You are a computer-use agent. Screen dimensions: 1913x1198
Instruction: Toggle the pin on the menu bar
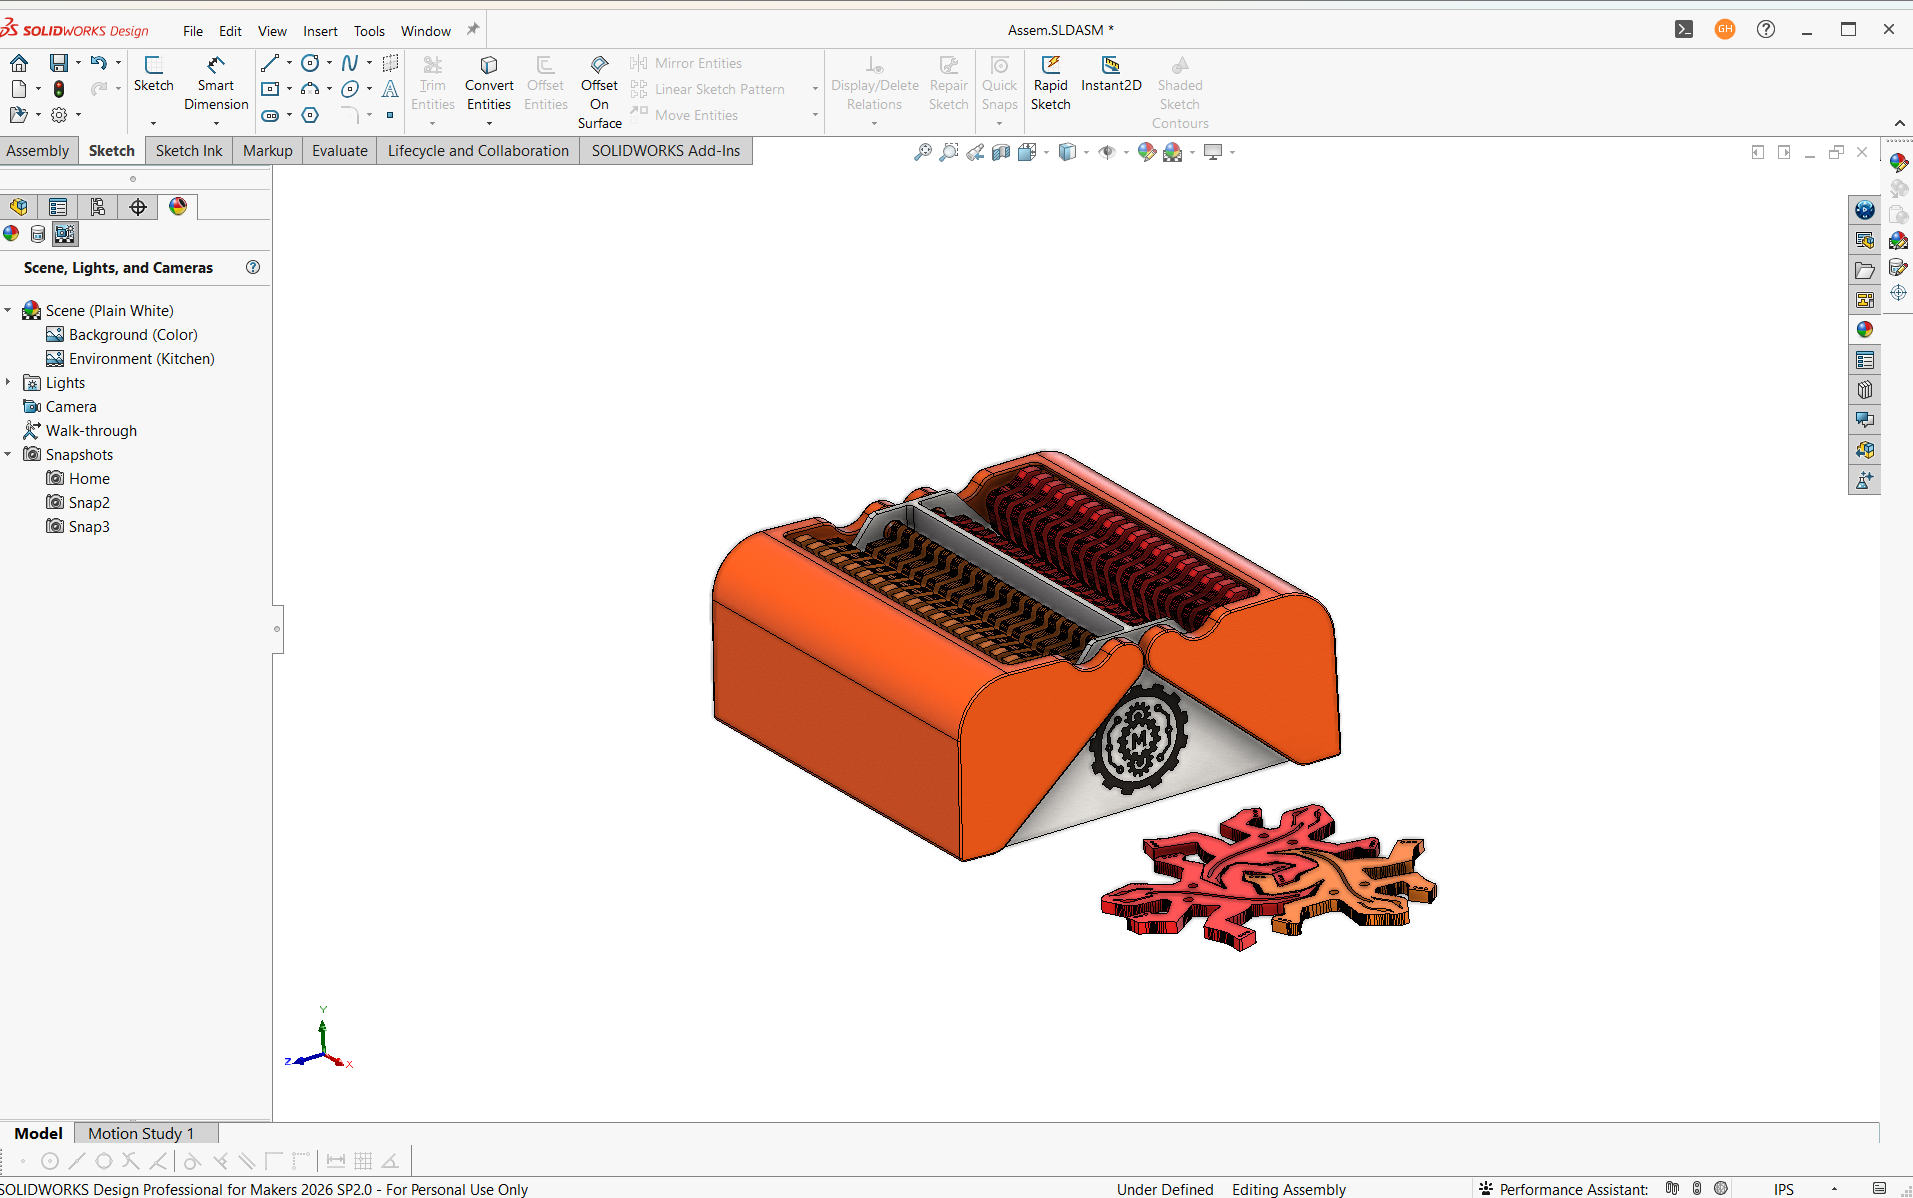(473, 30)
